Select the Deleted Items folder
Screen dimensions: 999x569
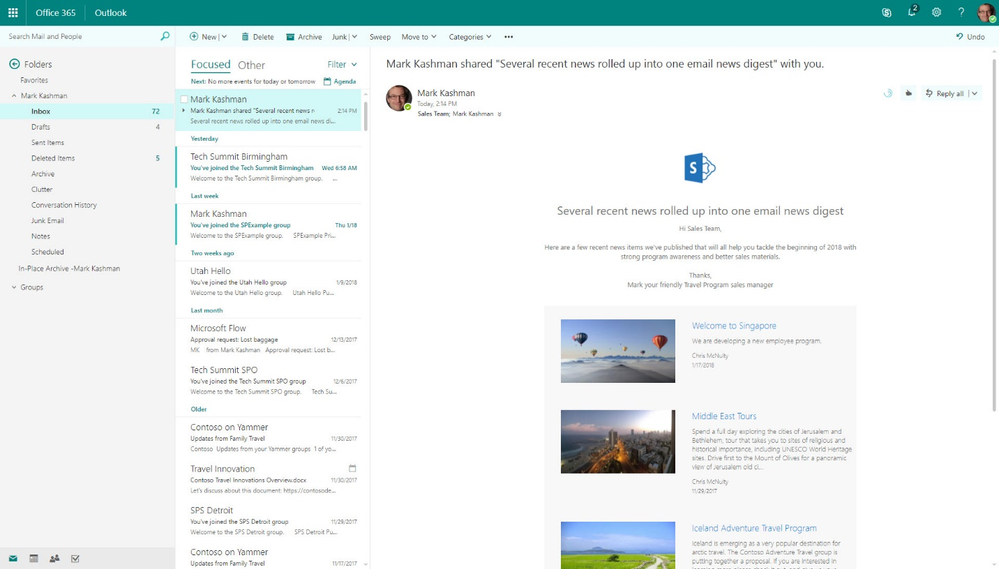53,158
